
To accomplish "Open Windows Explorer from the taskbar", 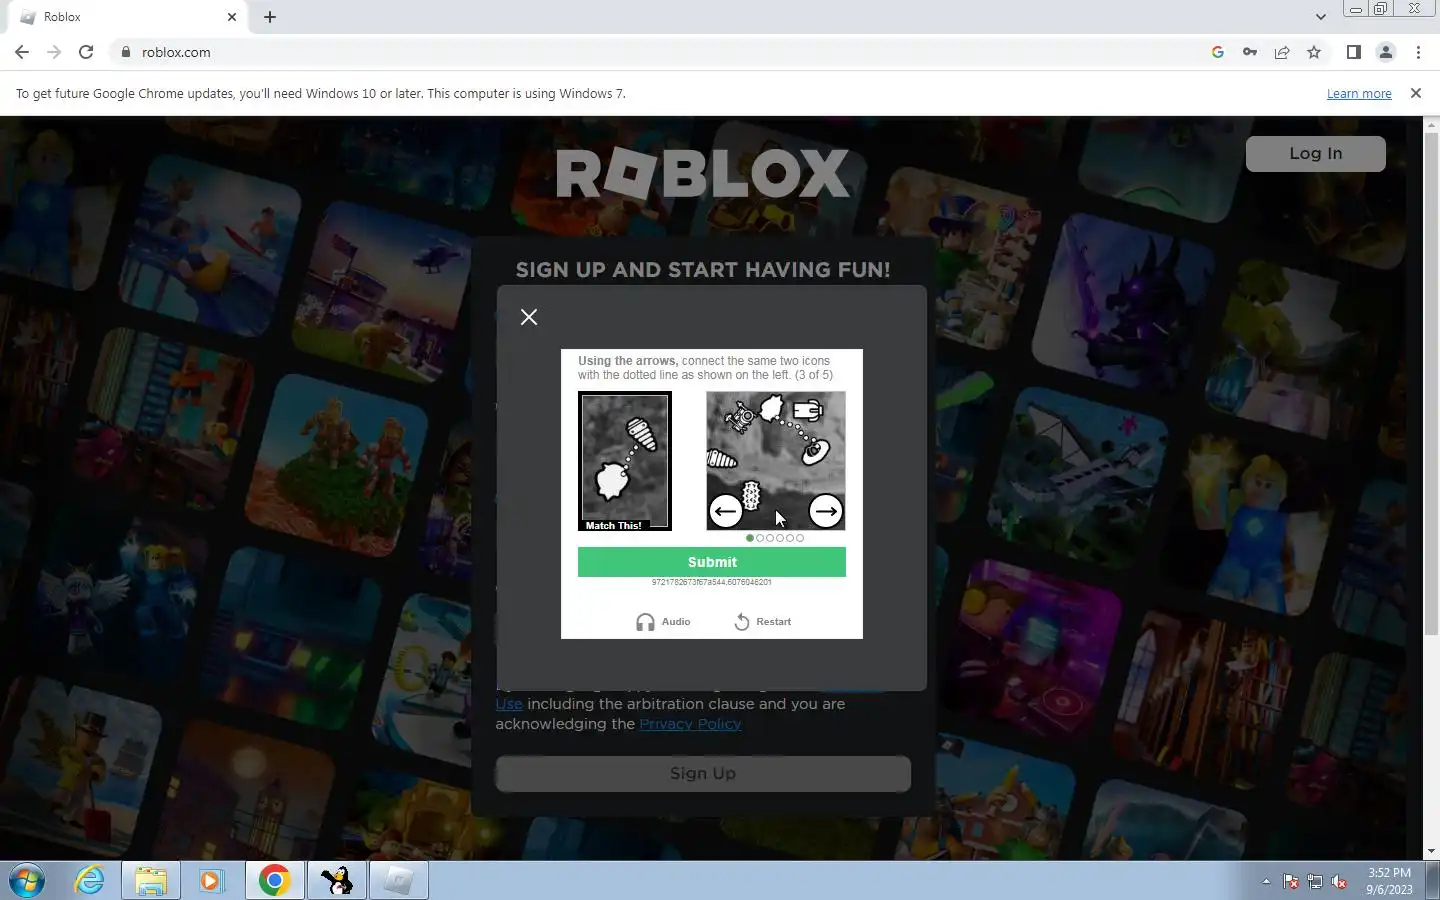I will coord(151,881).
